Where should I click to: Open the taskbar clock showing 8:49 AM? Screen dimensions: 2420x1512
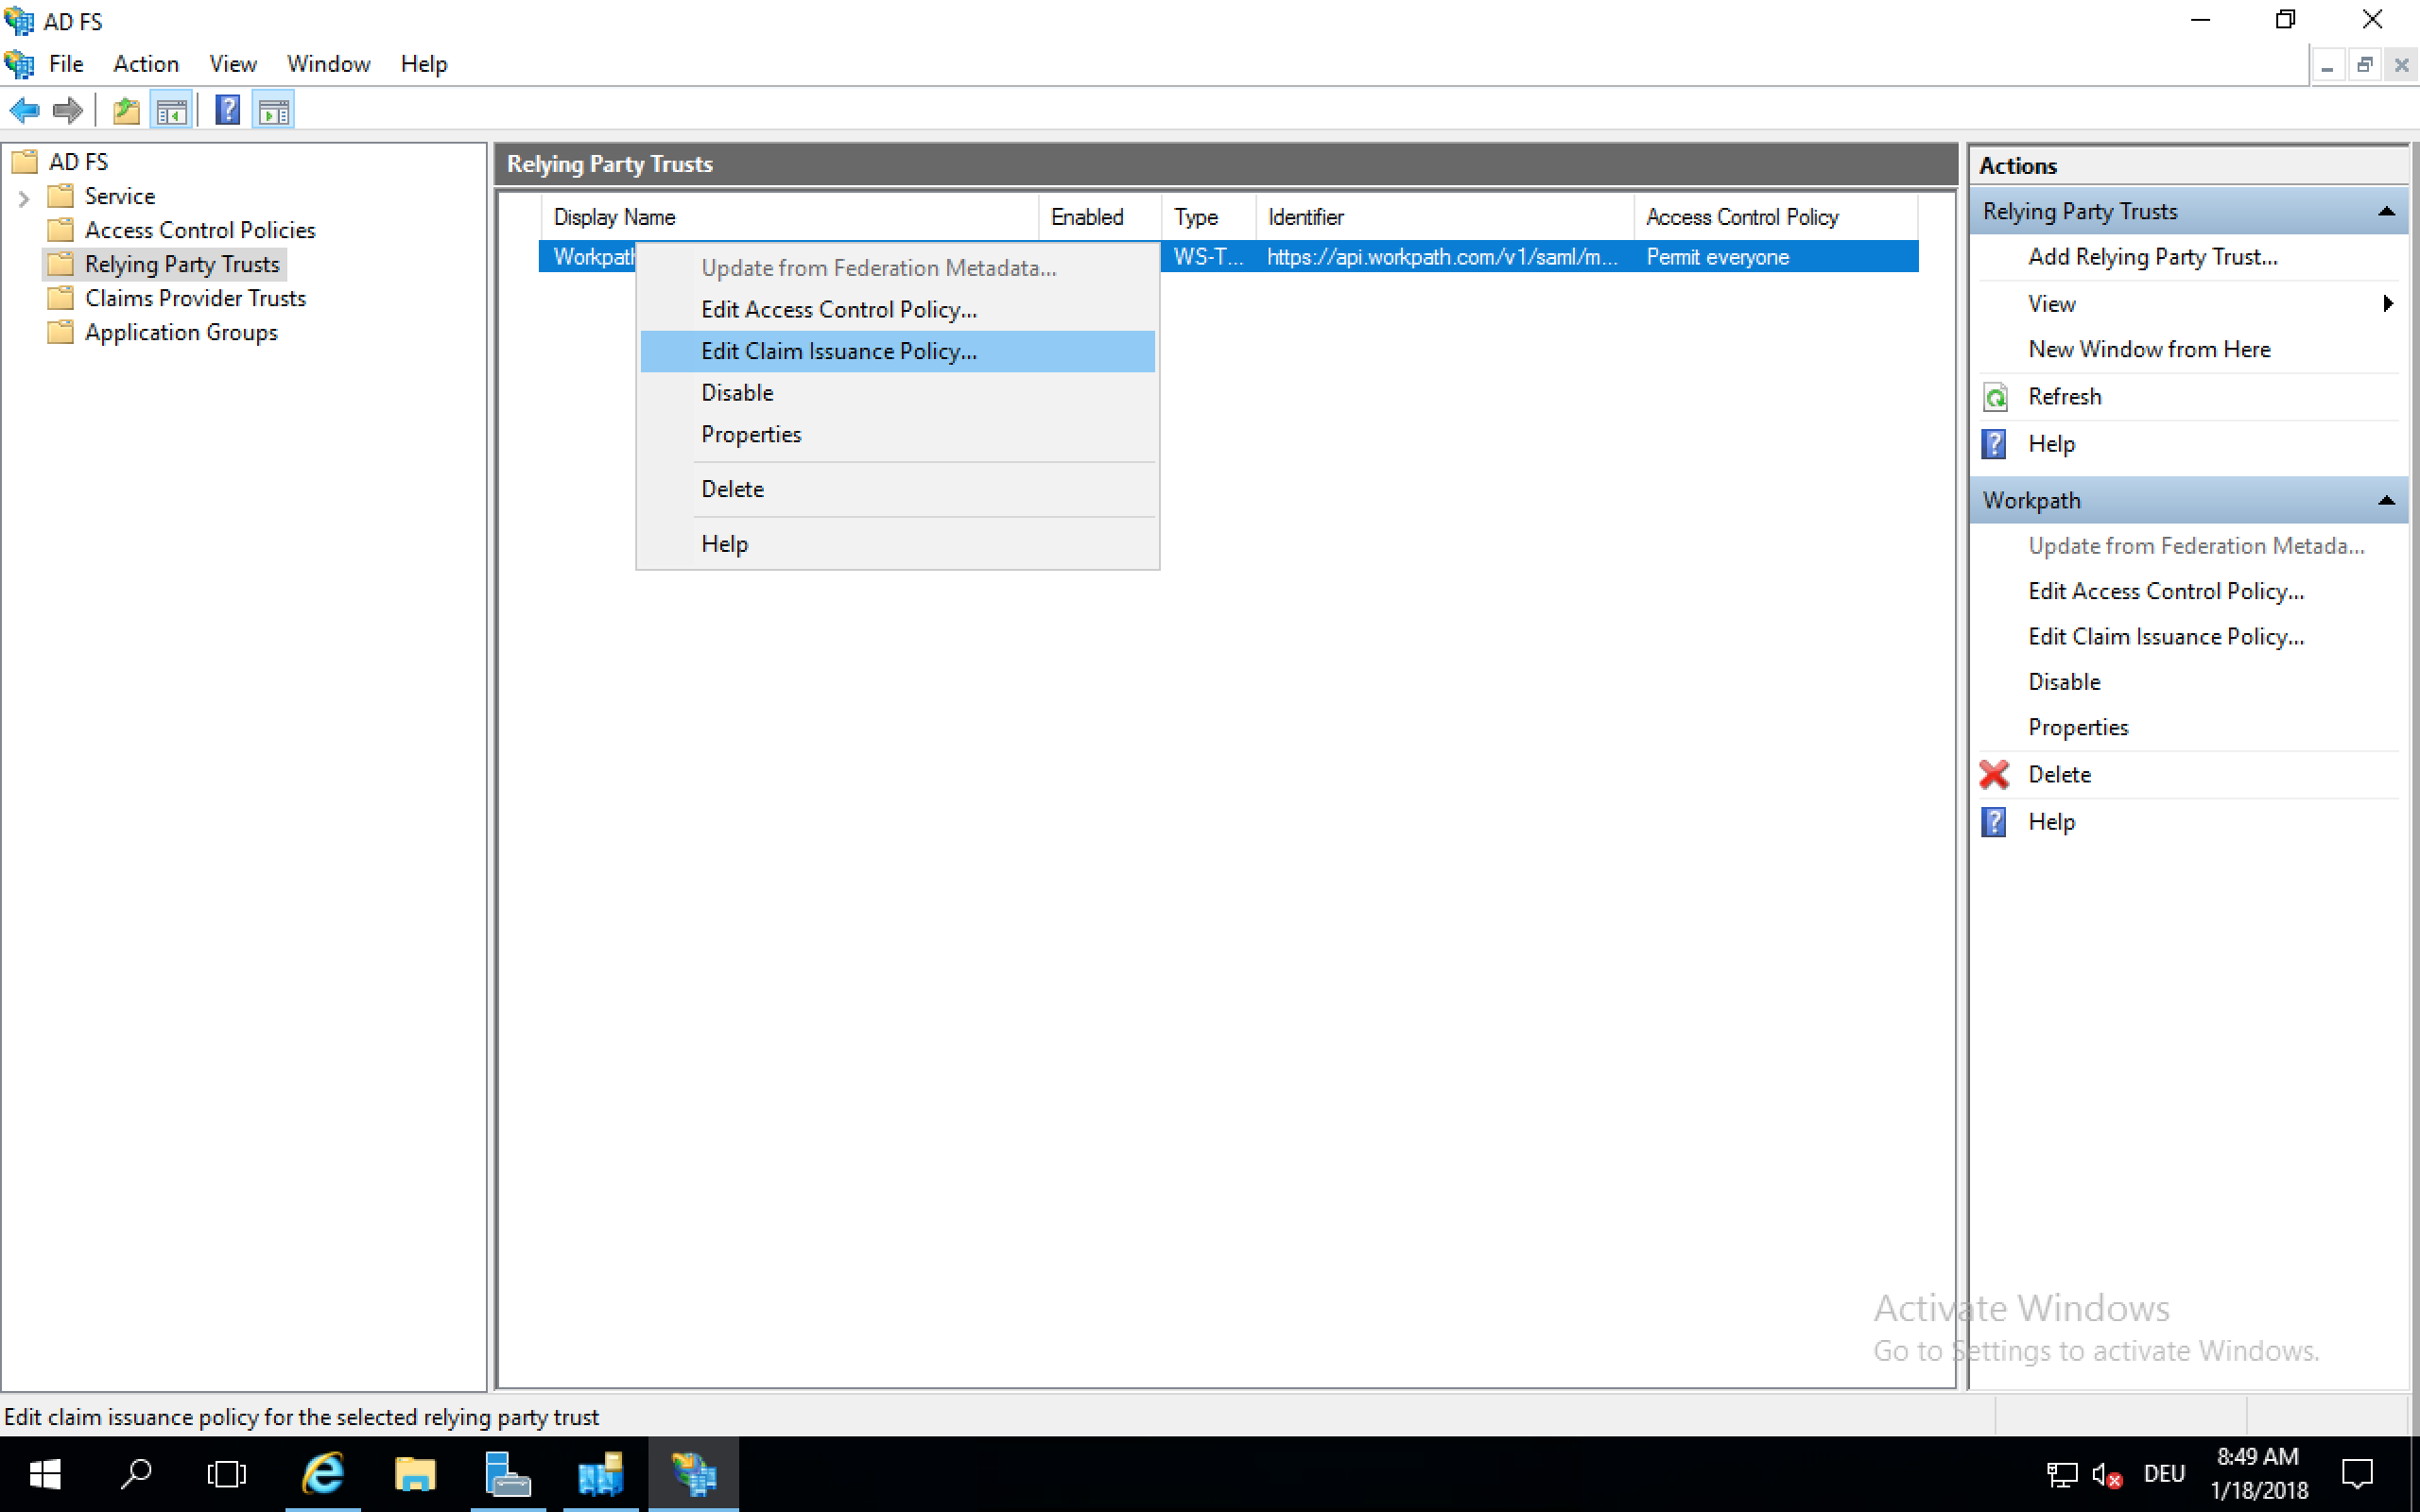point(2258,1474)
